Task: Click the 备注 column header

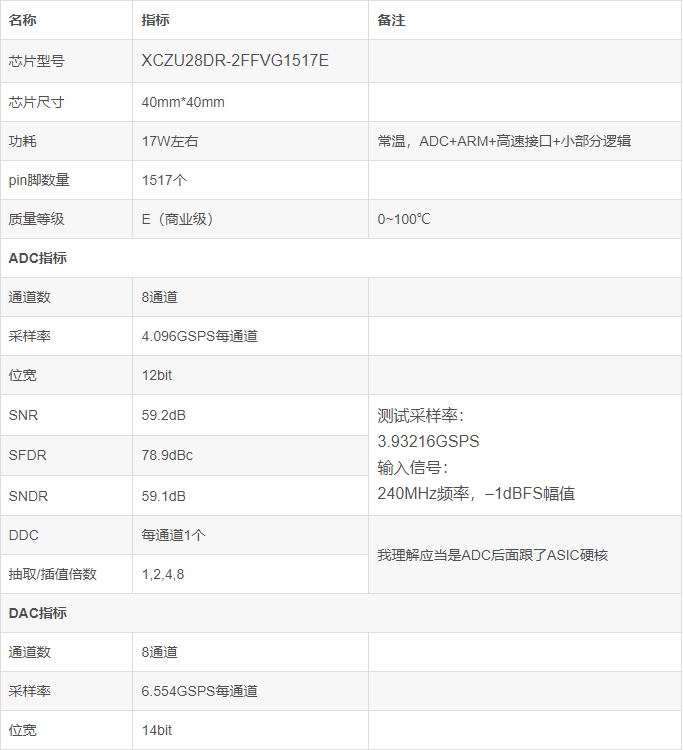Action: (x=391, y=20)
